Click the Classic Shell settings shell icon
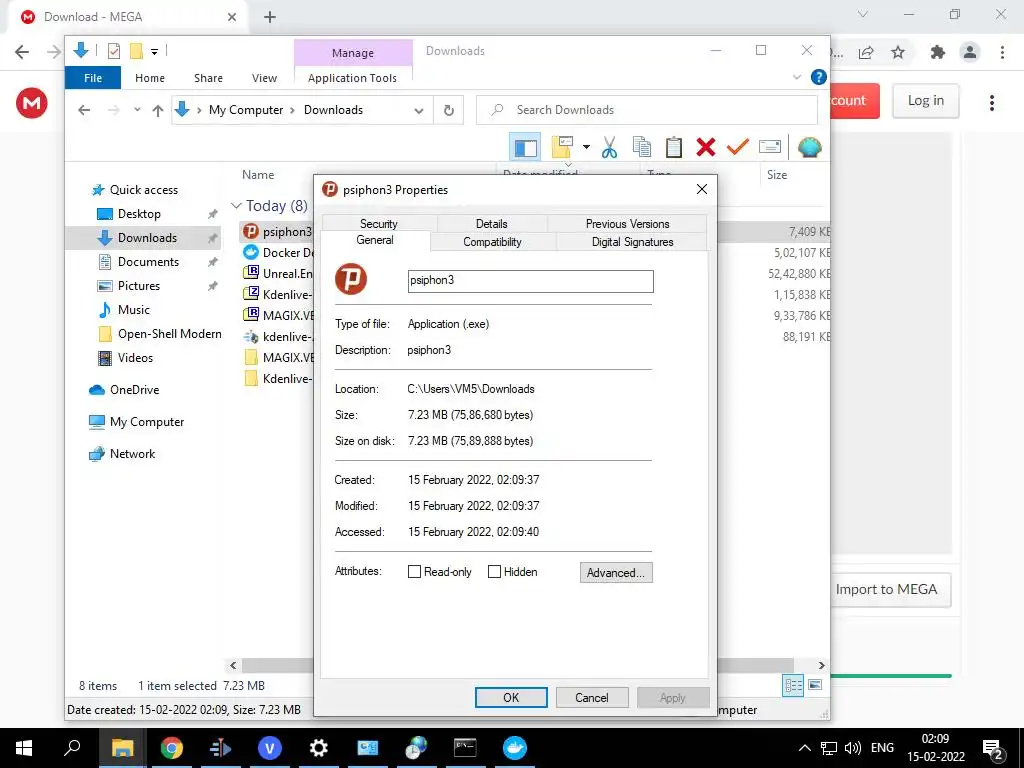This screenshot has height=768, width=1024. point(810,148)
